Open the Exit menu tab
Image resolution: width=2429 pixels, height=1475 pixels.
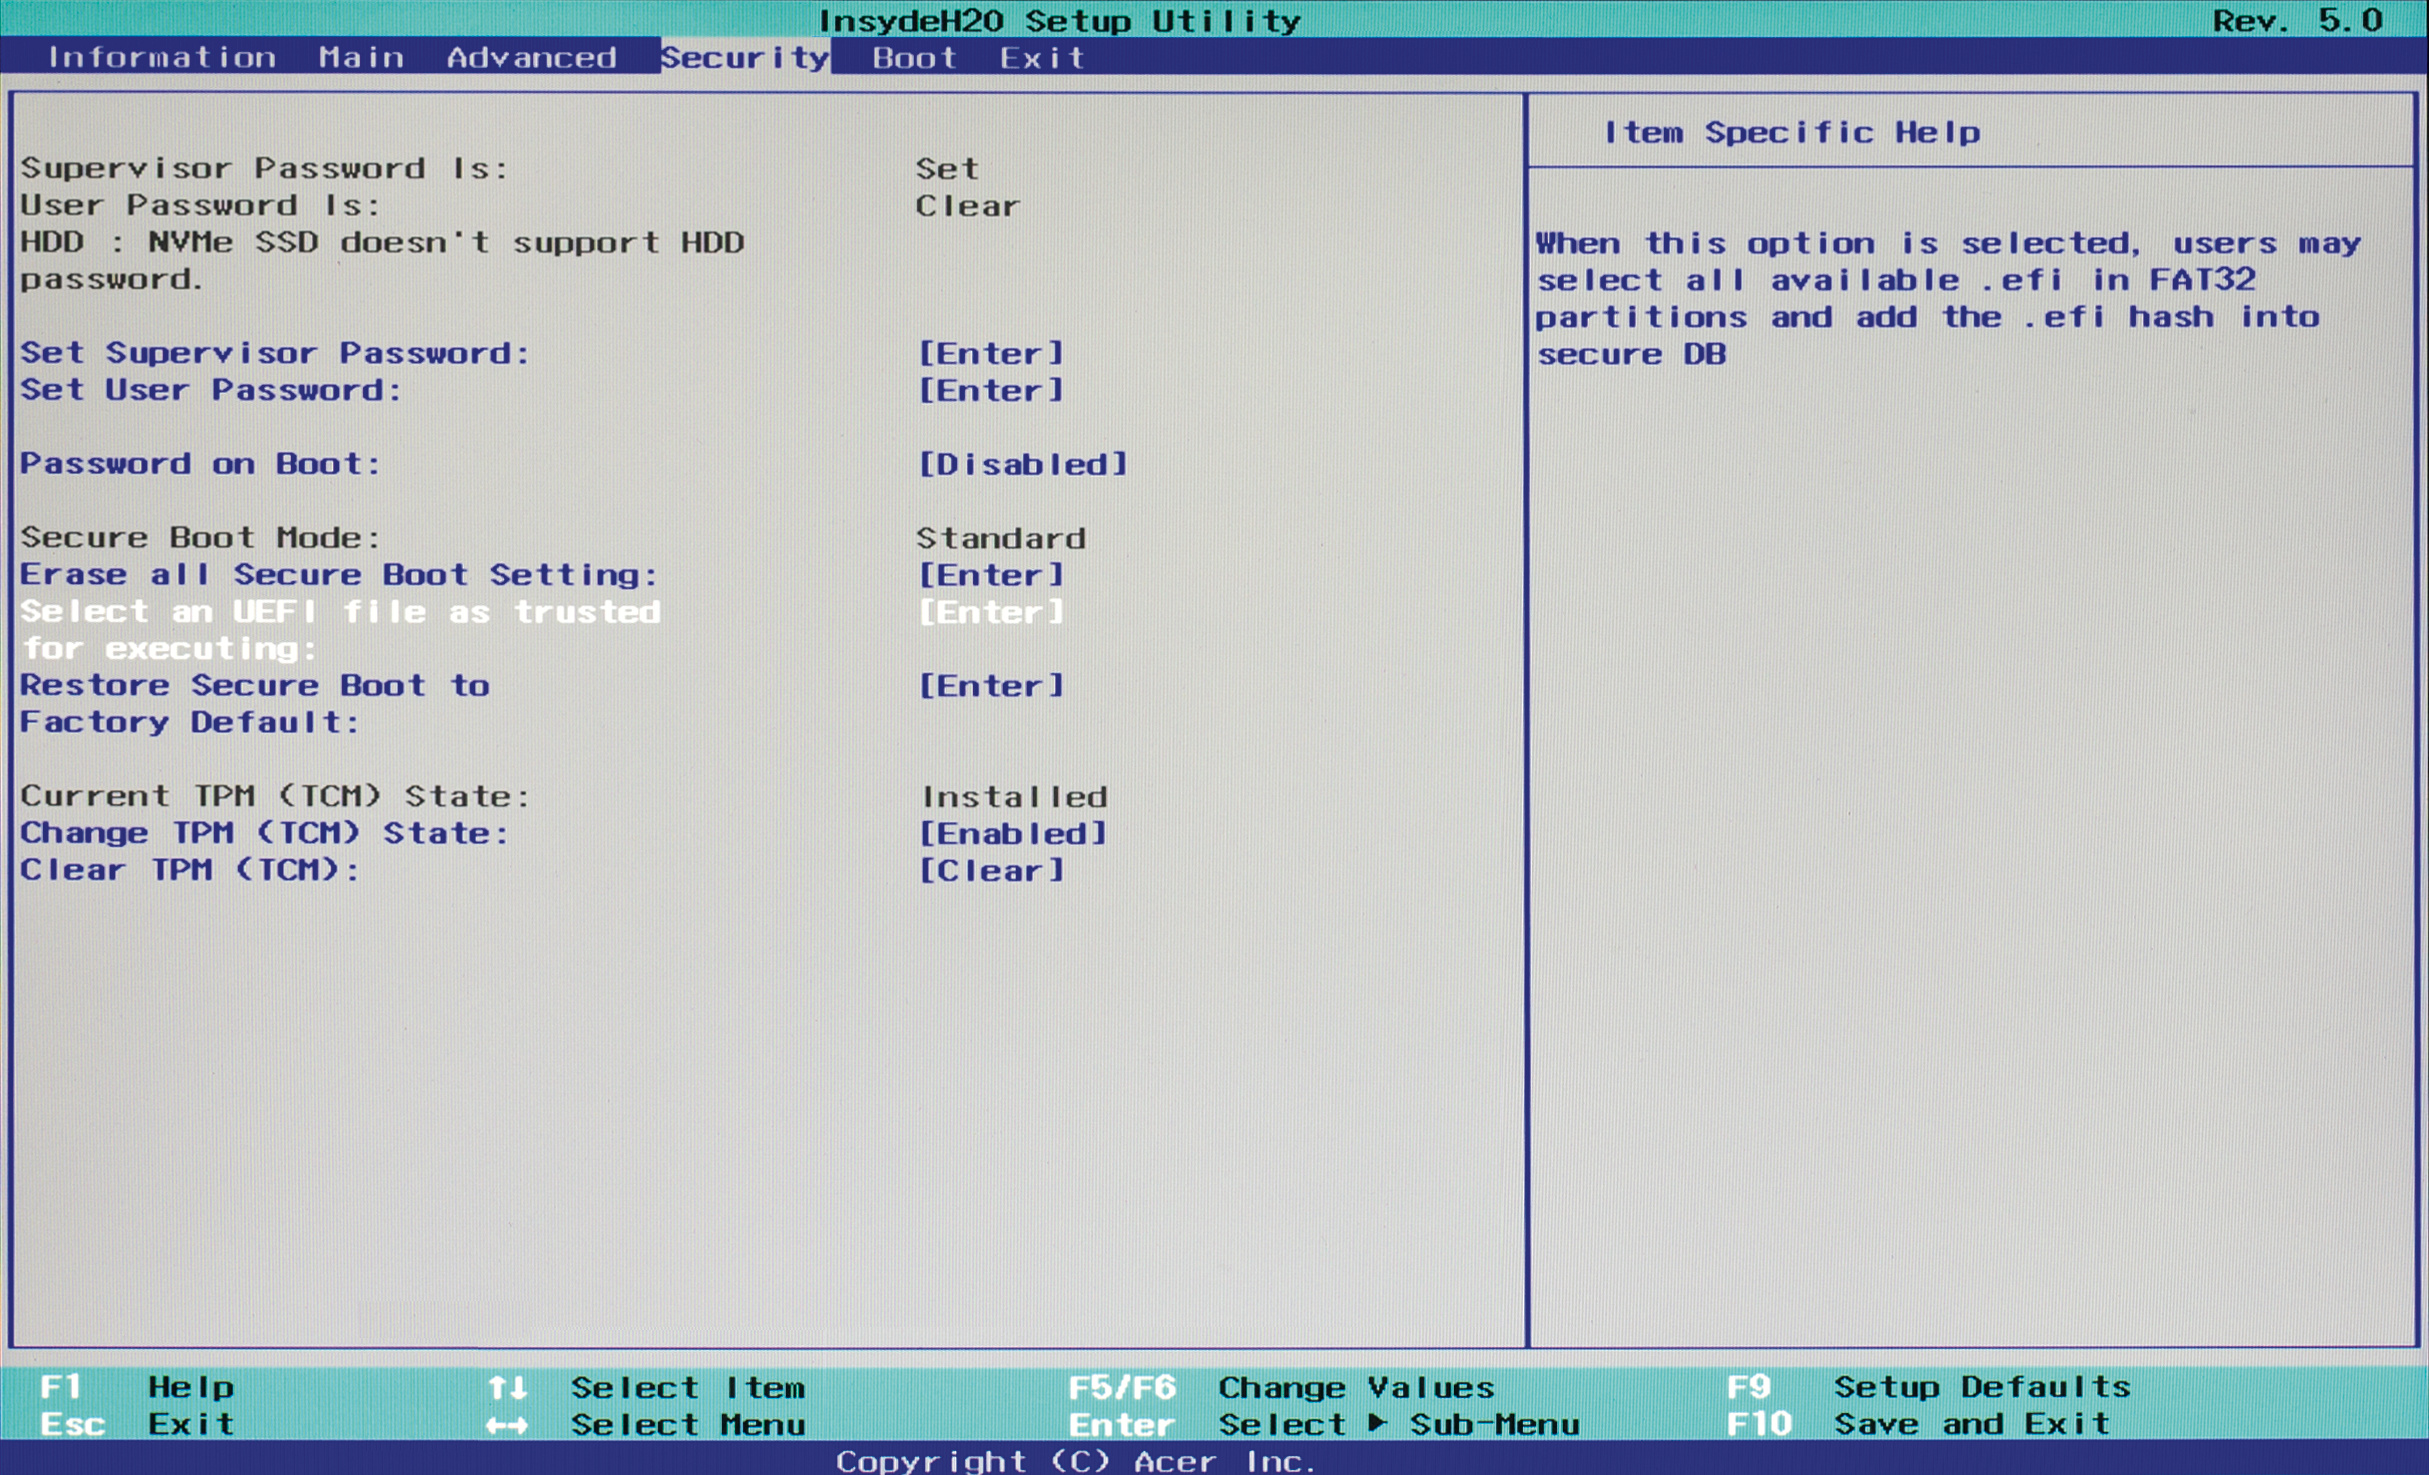pos(1042,57)
